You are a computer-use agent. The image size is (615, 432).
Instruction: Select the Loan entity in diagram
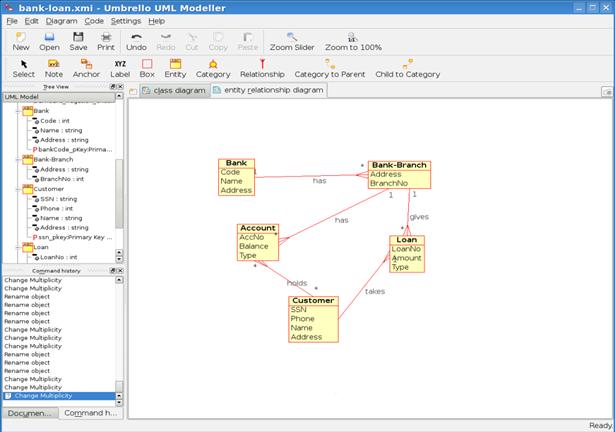pyautogui.click(x=407, y=254)
